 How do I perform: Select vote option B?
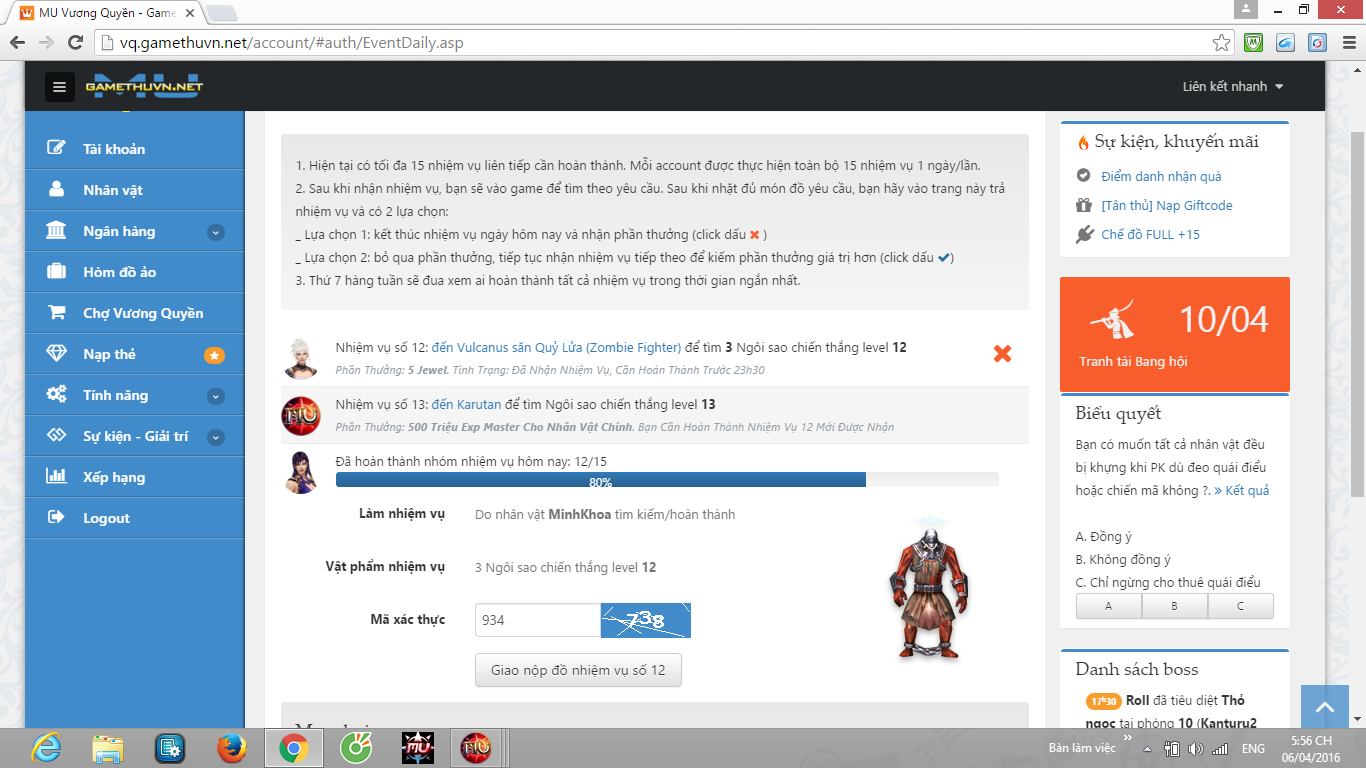1174,606
